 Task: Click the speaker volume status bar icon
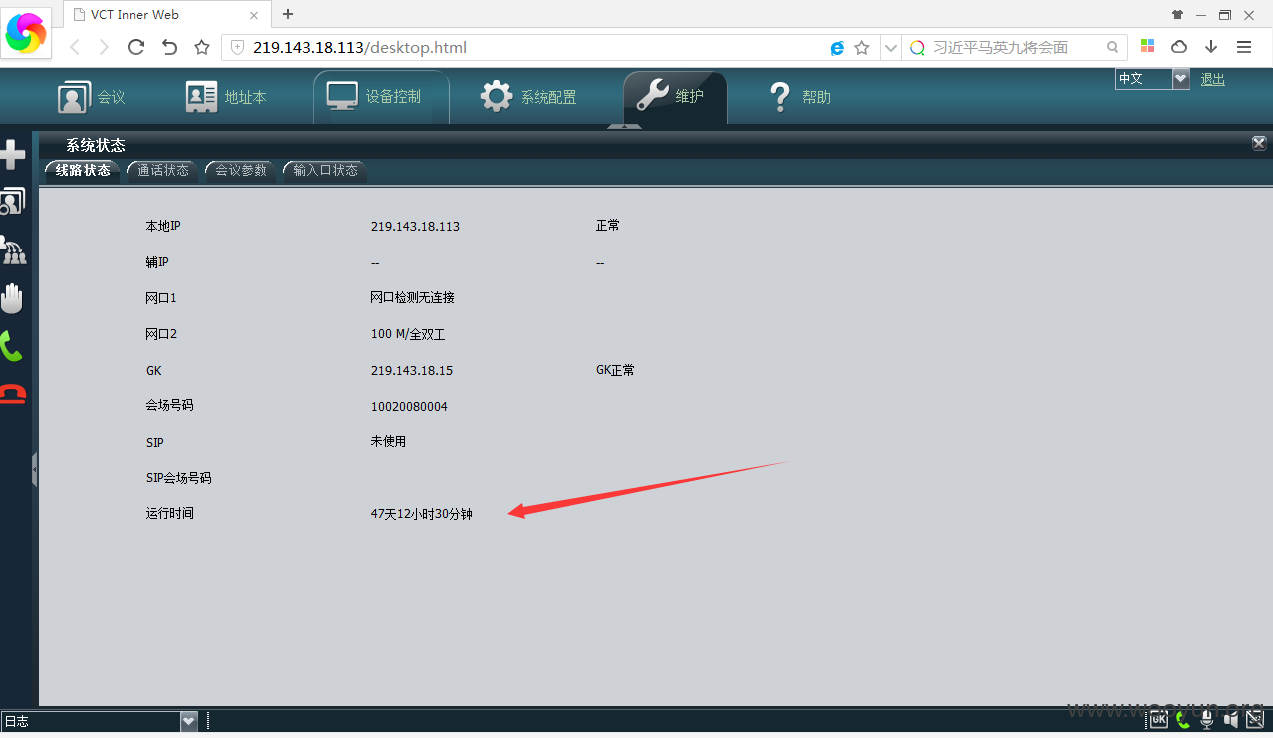tap(1231, 719)
